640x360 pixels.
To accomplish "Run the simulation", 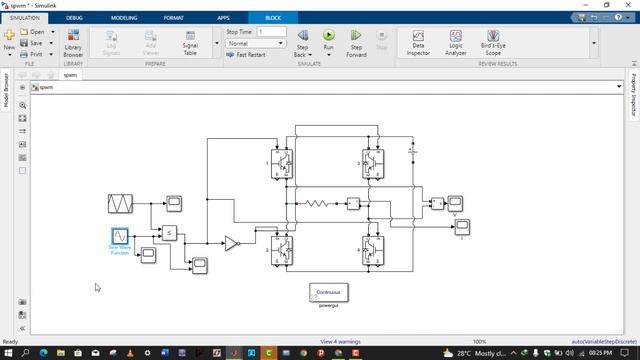I will (x=329, y=36).
